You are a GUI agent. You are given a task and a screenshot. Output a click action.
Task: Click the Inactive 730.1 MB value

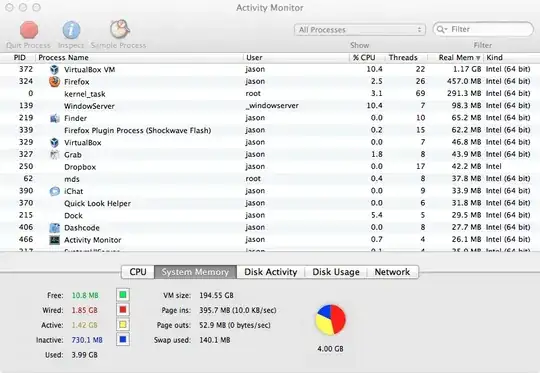pos(87,340)
